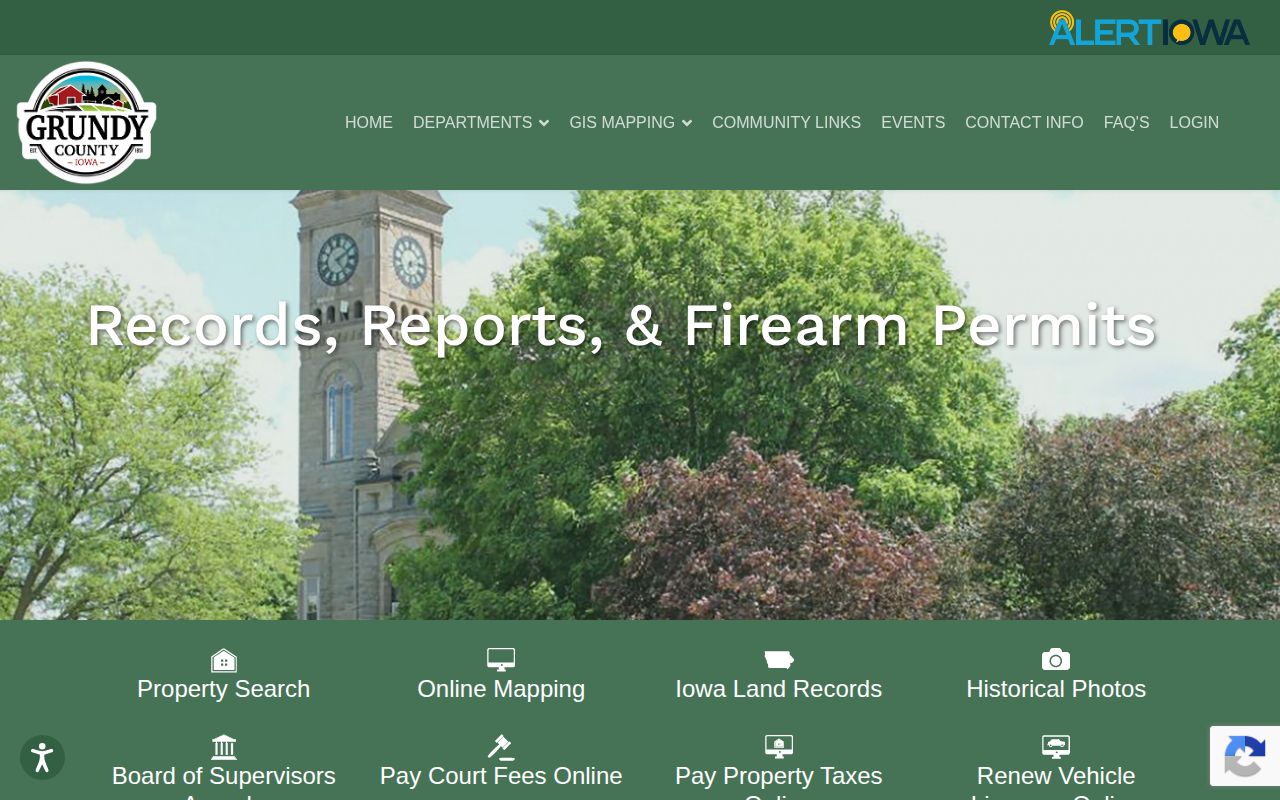
Task: Click the icon above Iowa Land Records
Action: coord(779,660)
